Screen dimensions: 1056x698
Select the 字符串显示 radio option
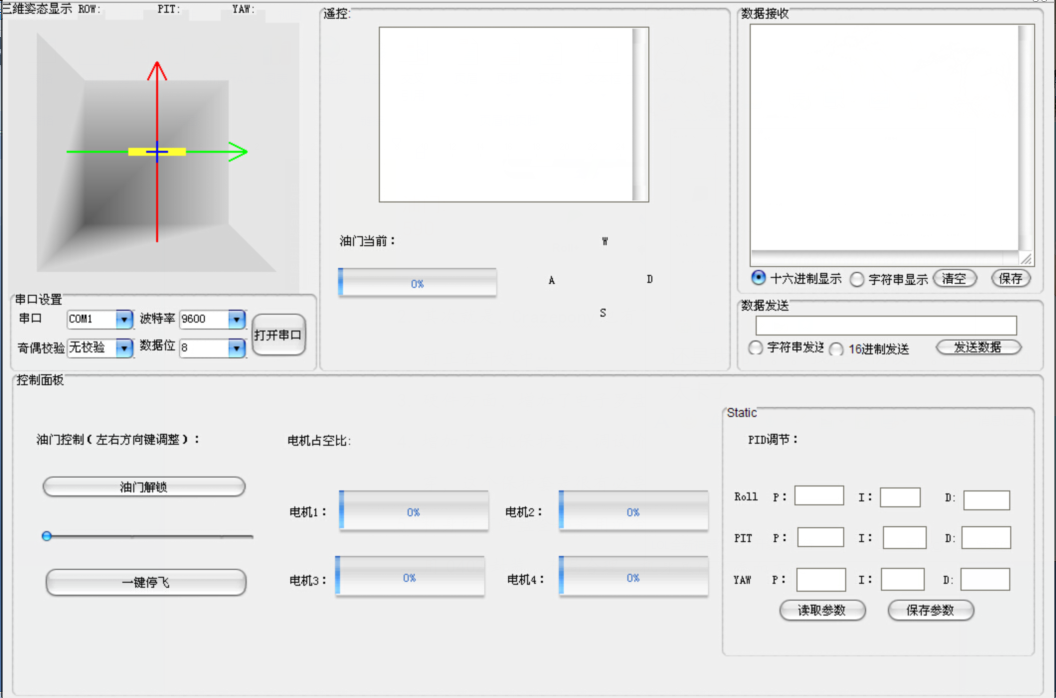coord(857,280)
